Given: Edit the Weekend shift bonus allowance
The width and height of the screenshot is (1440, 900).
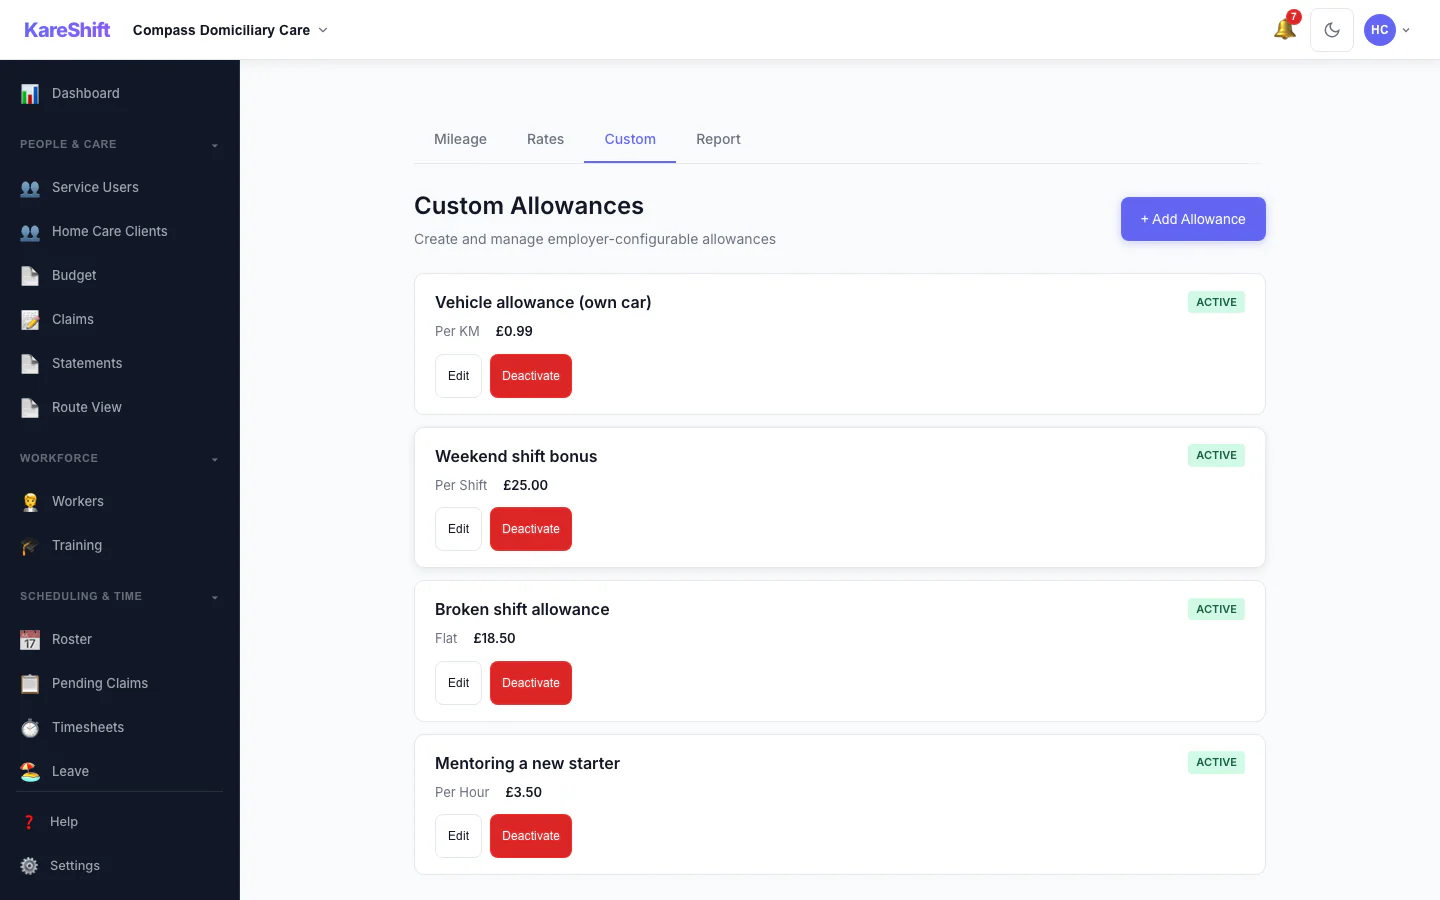Looking at the screenshot, I should [458, 529].
